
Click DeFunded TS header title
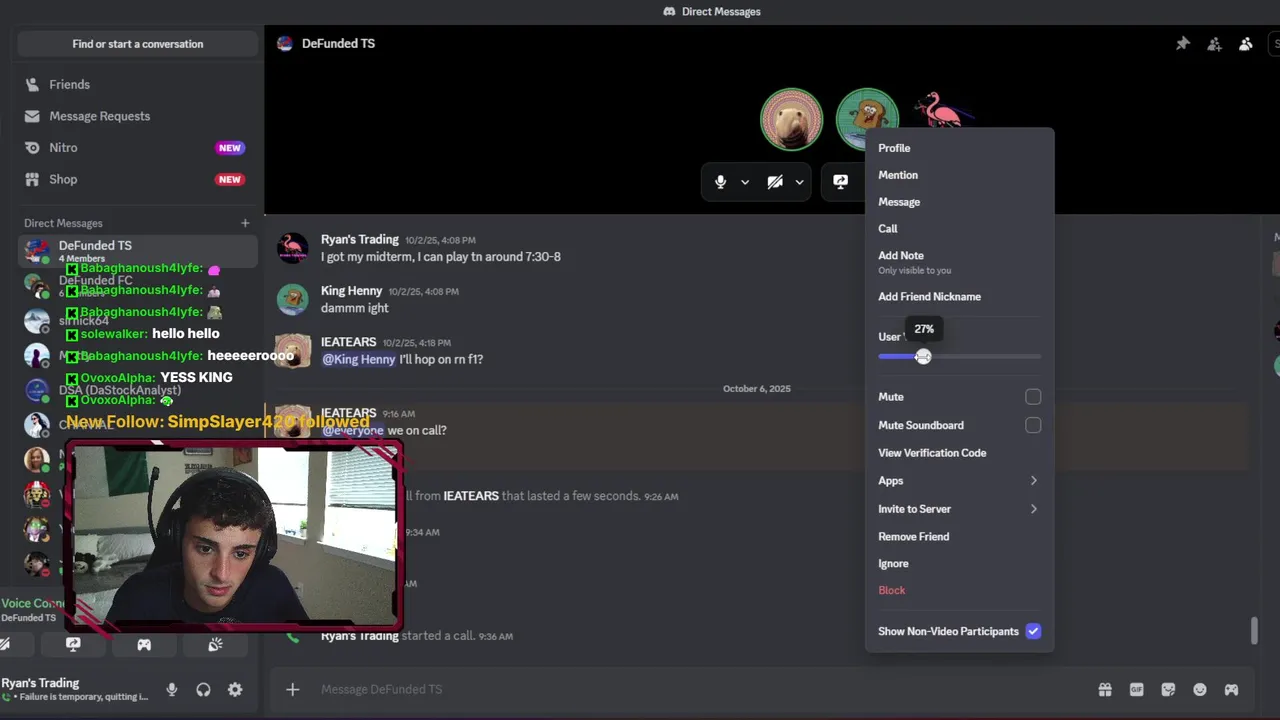point(338,44)
